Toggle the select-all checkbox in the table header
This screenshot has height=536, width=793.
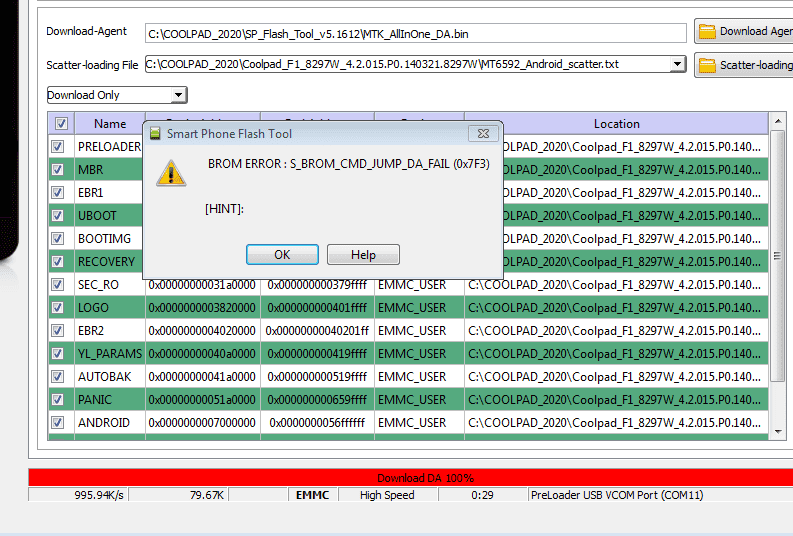61,123
